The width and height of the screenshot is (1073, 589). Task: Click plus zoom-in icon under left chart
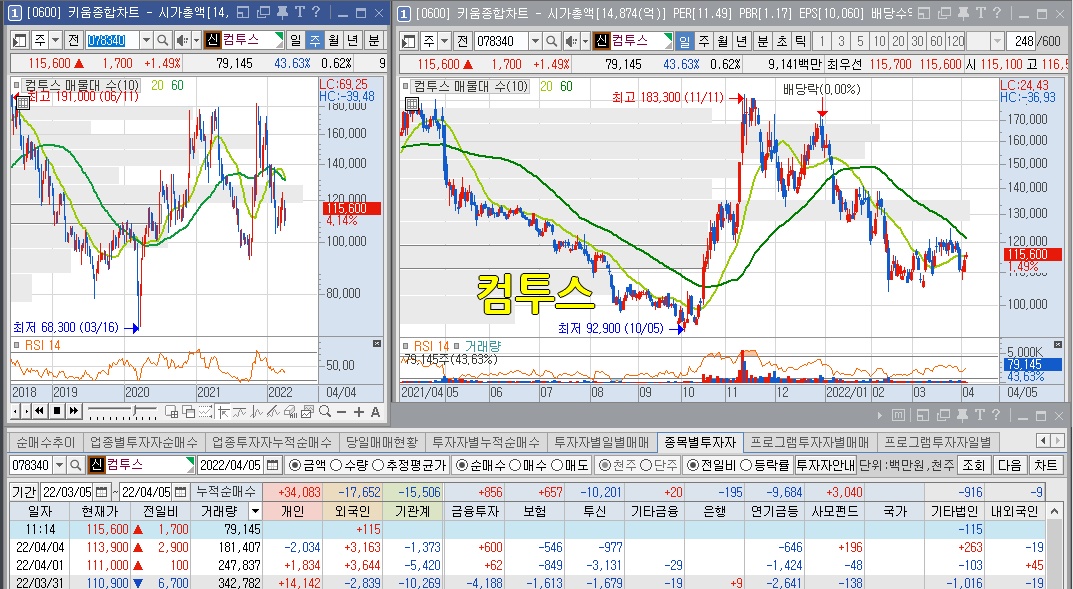click(359, 412)
